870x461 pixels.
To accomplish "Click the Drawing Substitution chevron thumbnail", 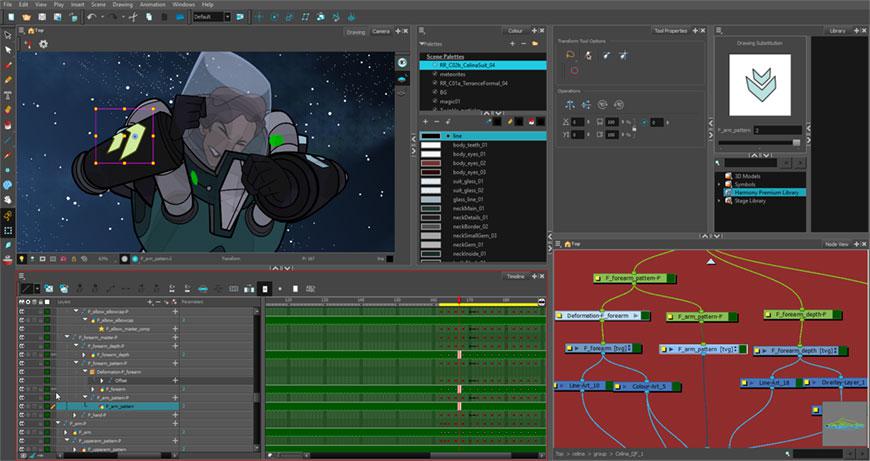I will (760, 85).
